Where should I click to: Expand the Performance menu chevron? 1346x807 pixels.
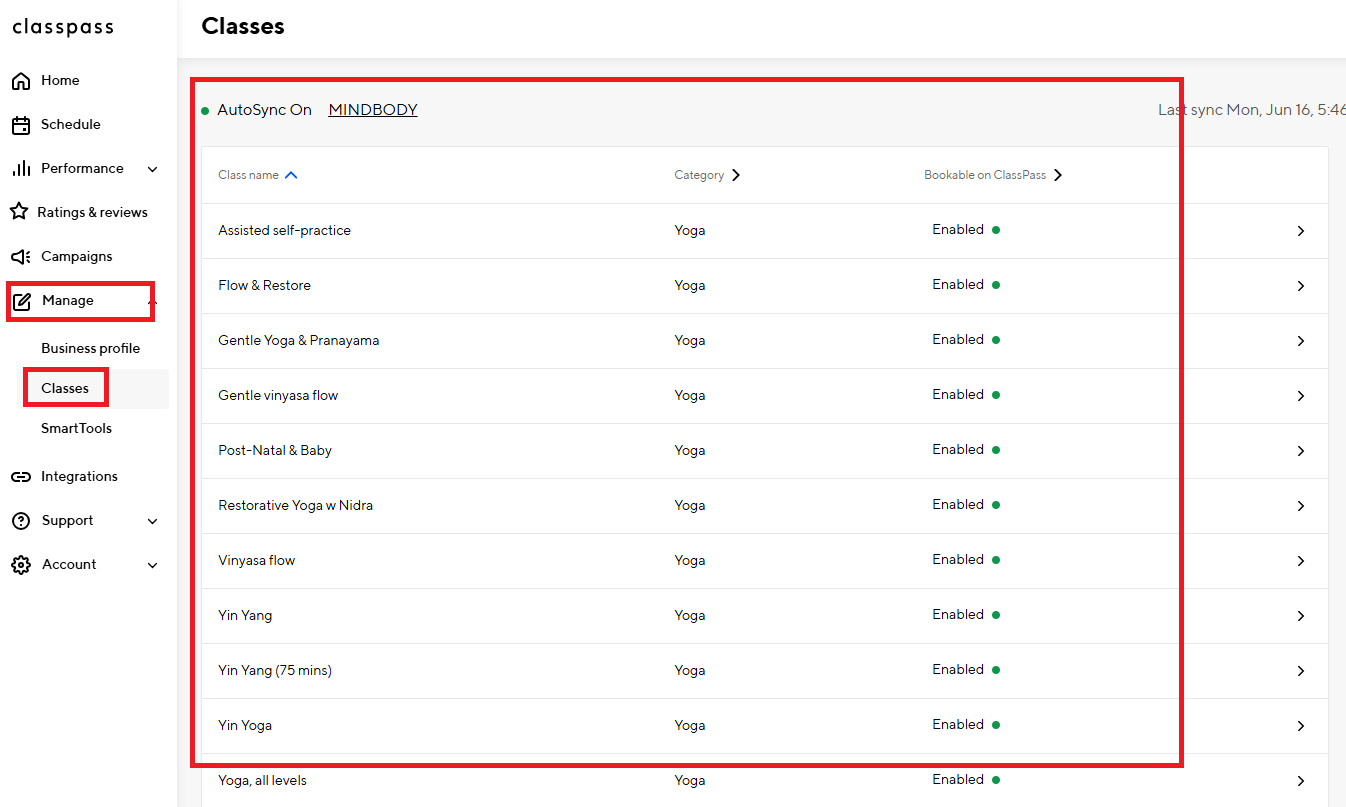pos(153,169)
